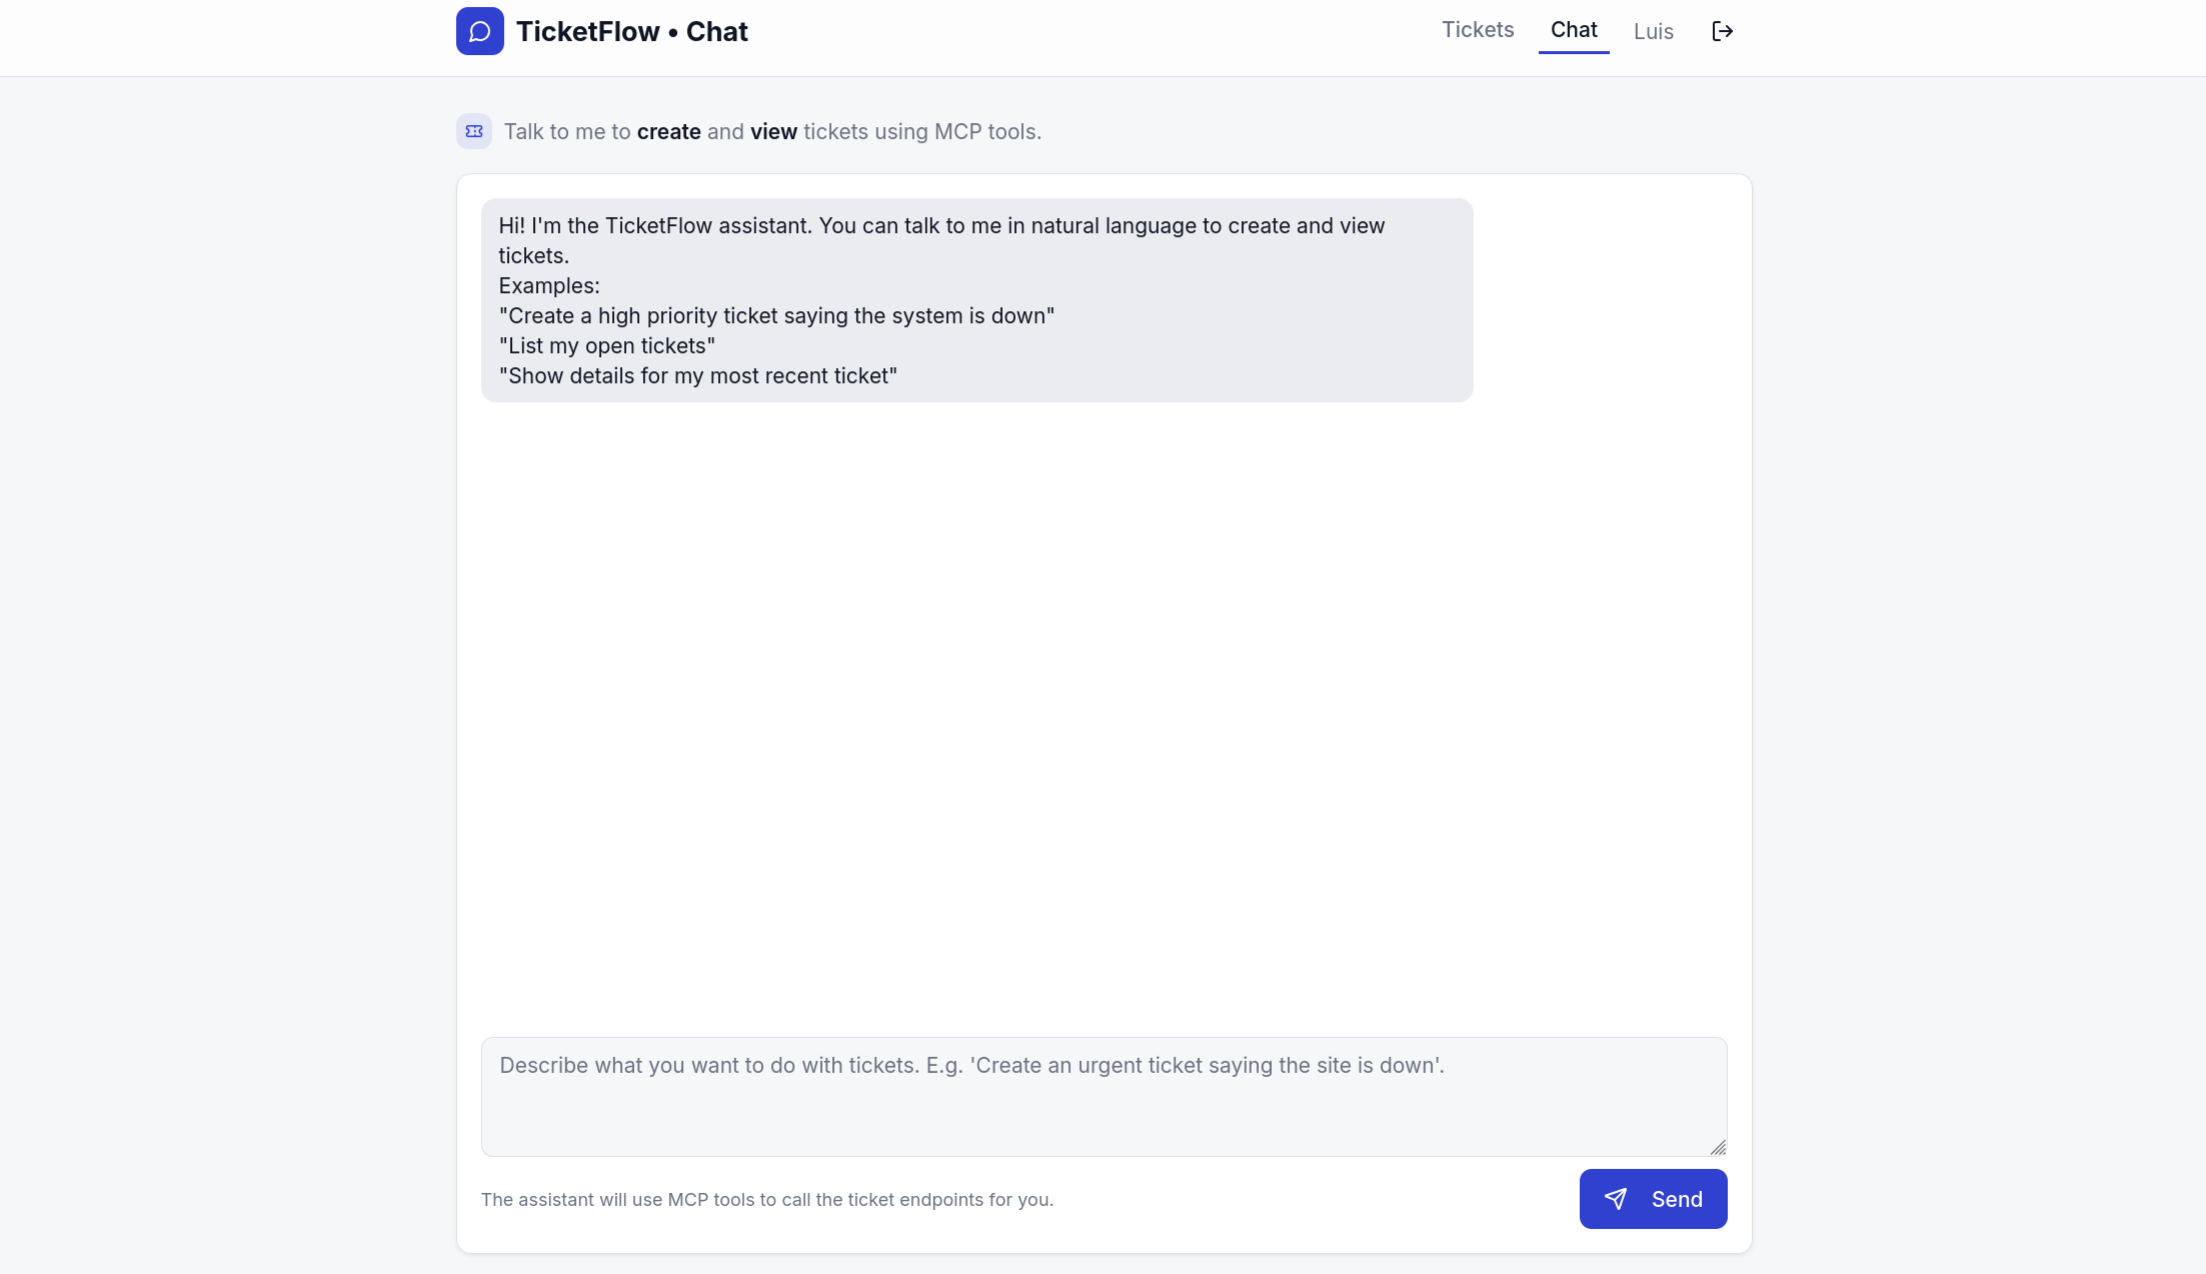
Task: Send the chat message
Action: [1653, 1199]
